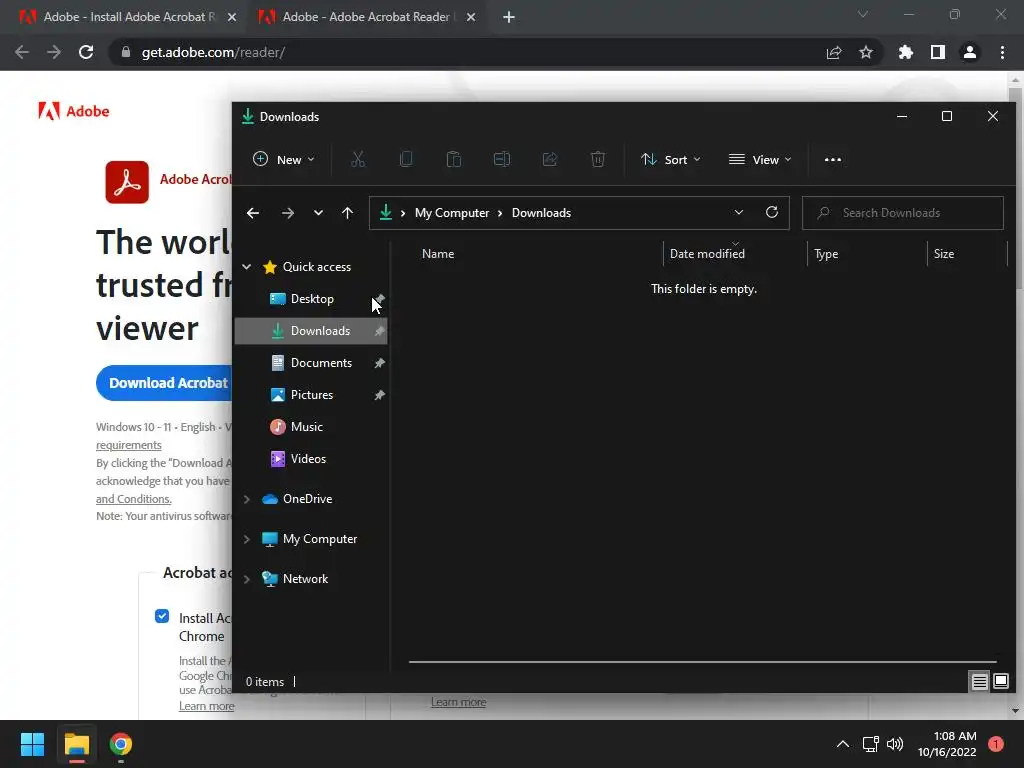This screenshot has width=1024, height=768.
Task: Close the first Chrome tab
Action: tap(232, 17)
